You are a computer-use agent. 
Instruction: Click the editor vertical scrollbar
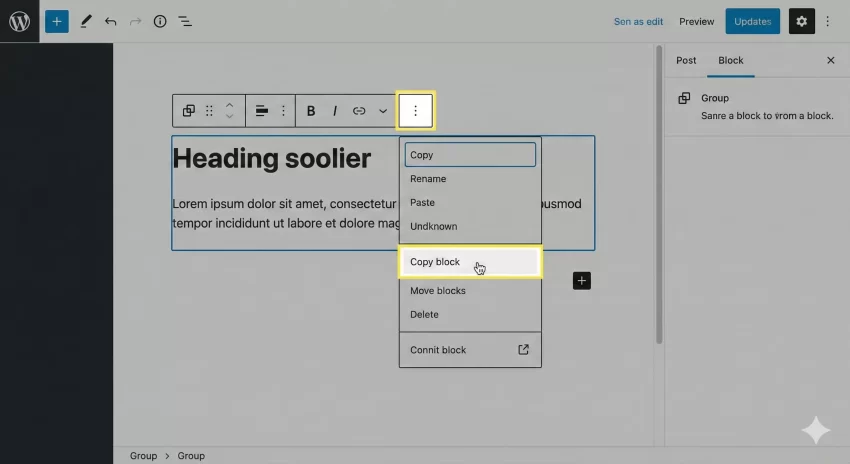(659, 195)
